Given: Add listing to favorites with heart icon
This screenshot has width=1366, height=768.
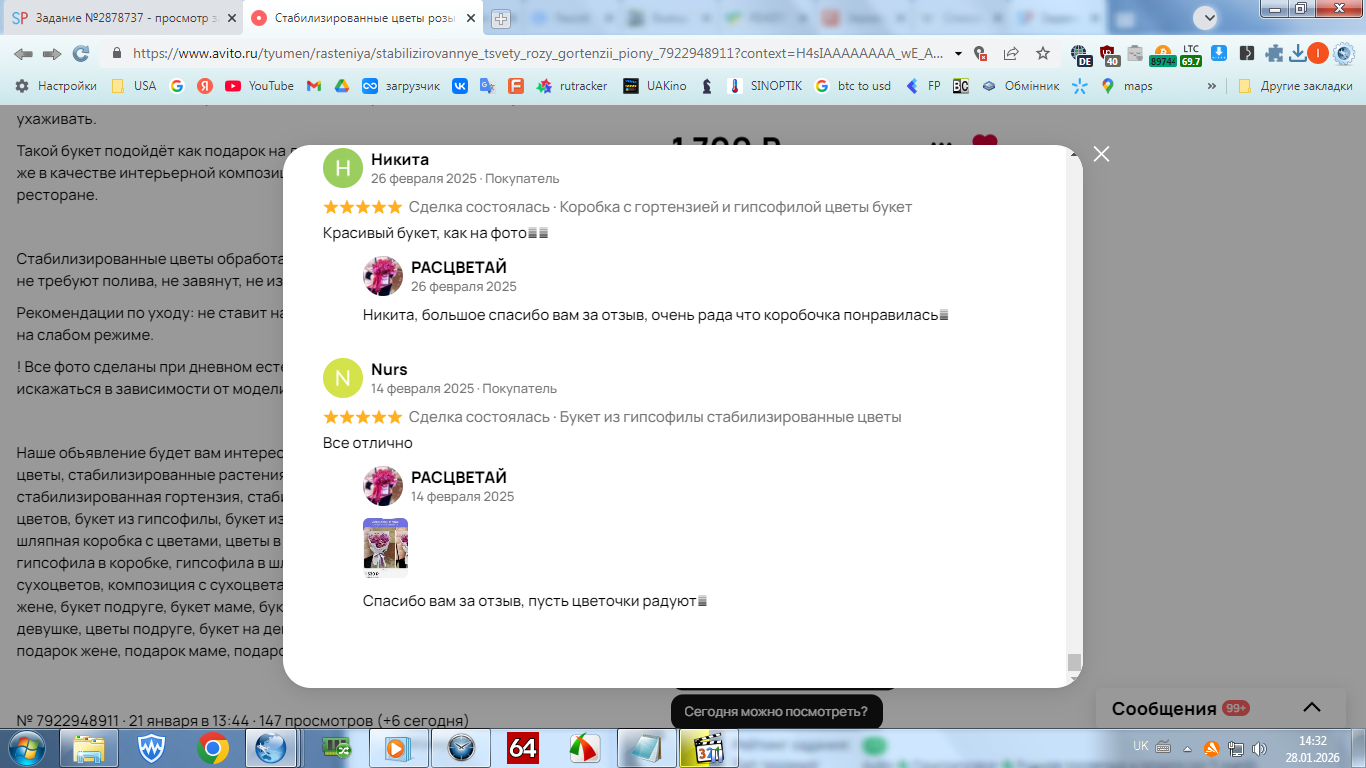Looking at the screenshot, I should coord(985,143).
